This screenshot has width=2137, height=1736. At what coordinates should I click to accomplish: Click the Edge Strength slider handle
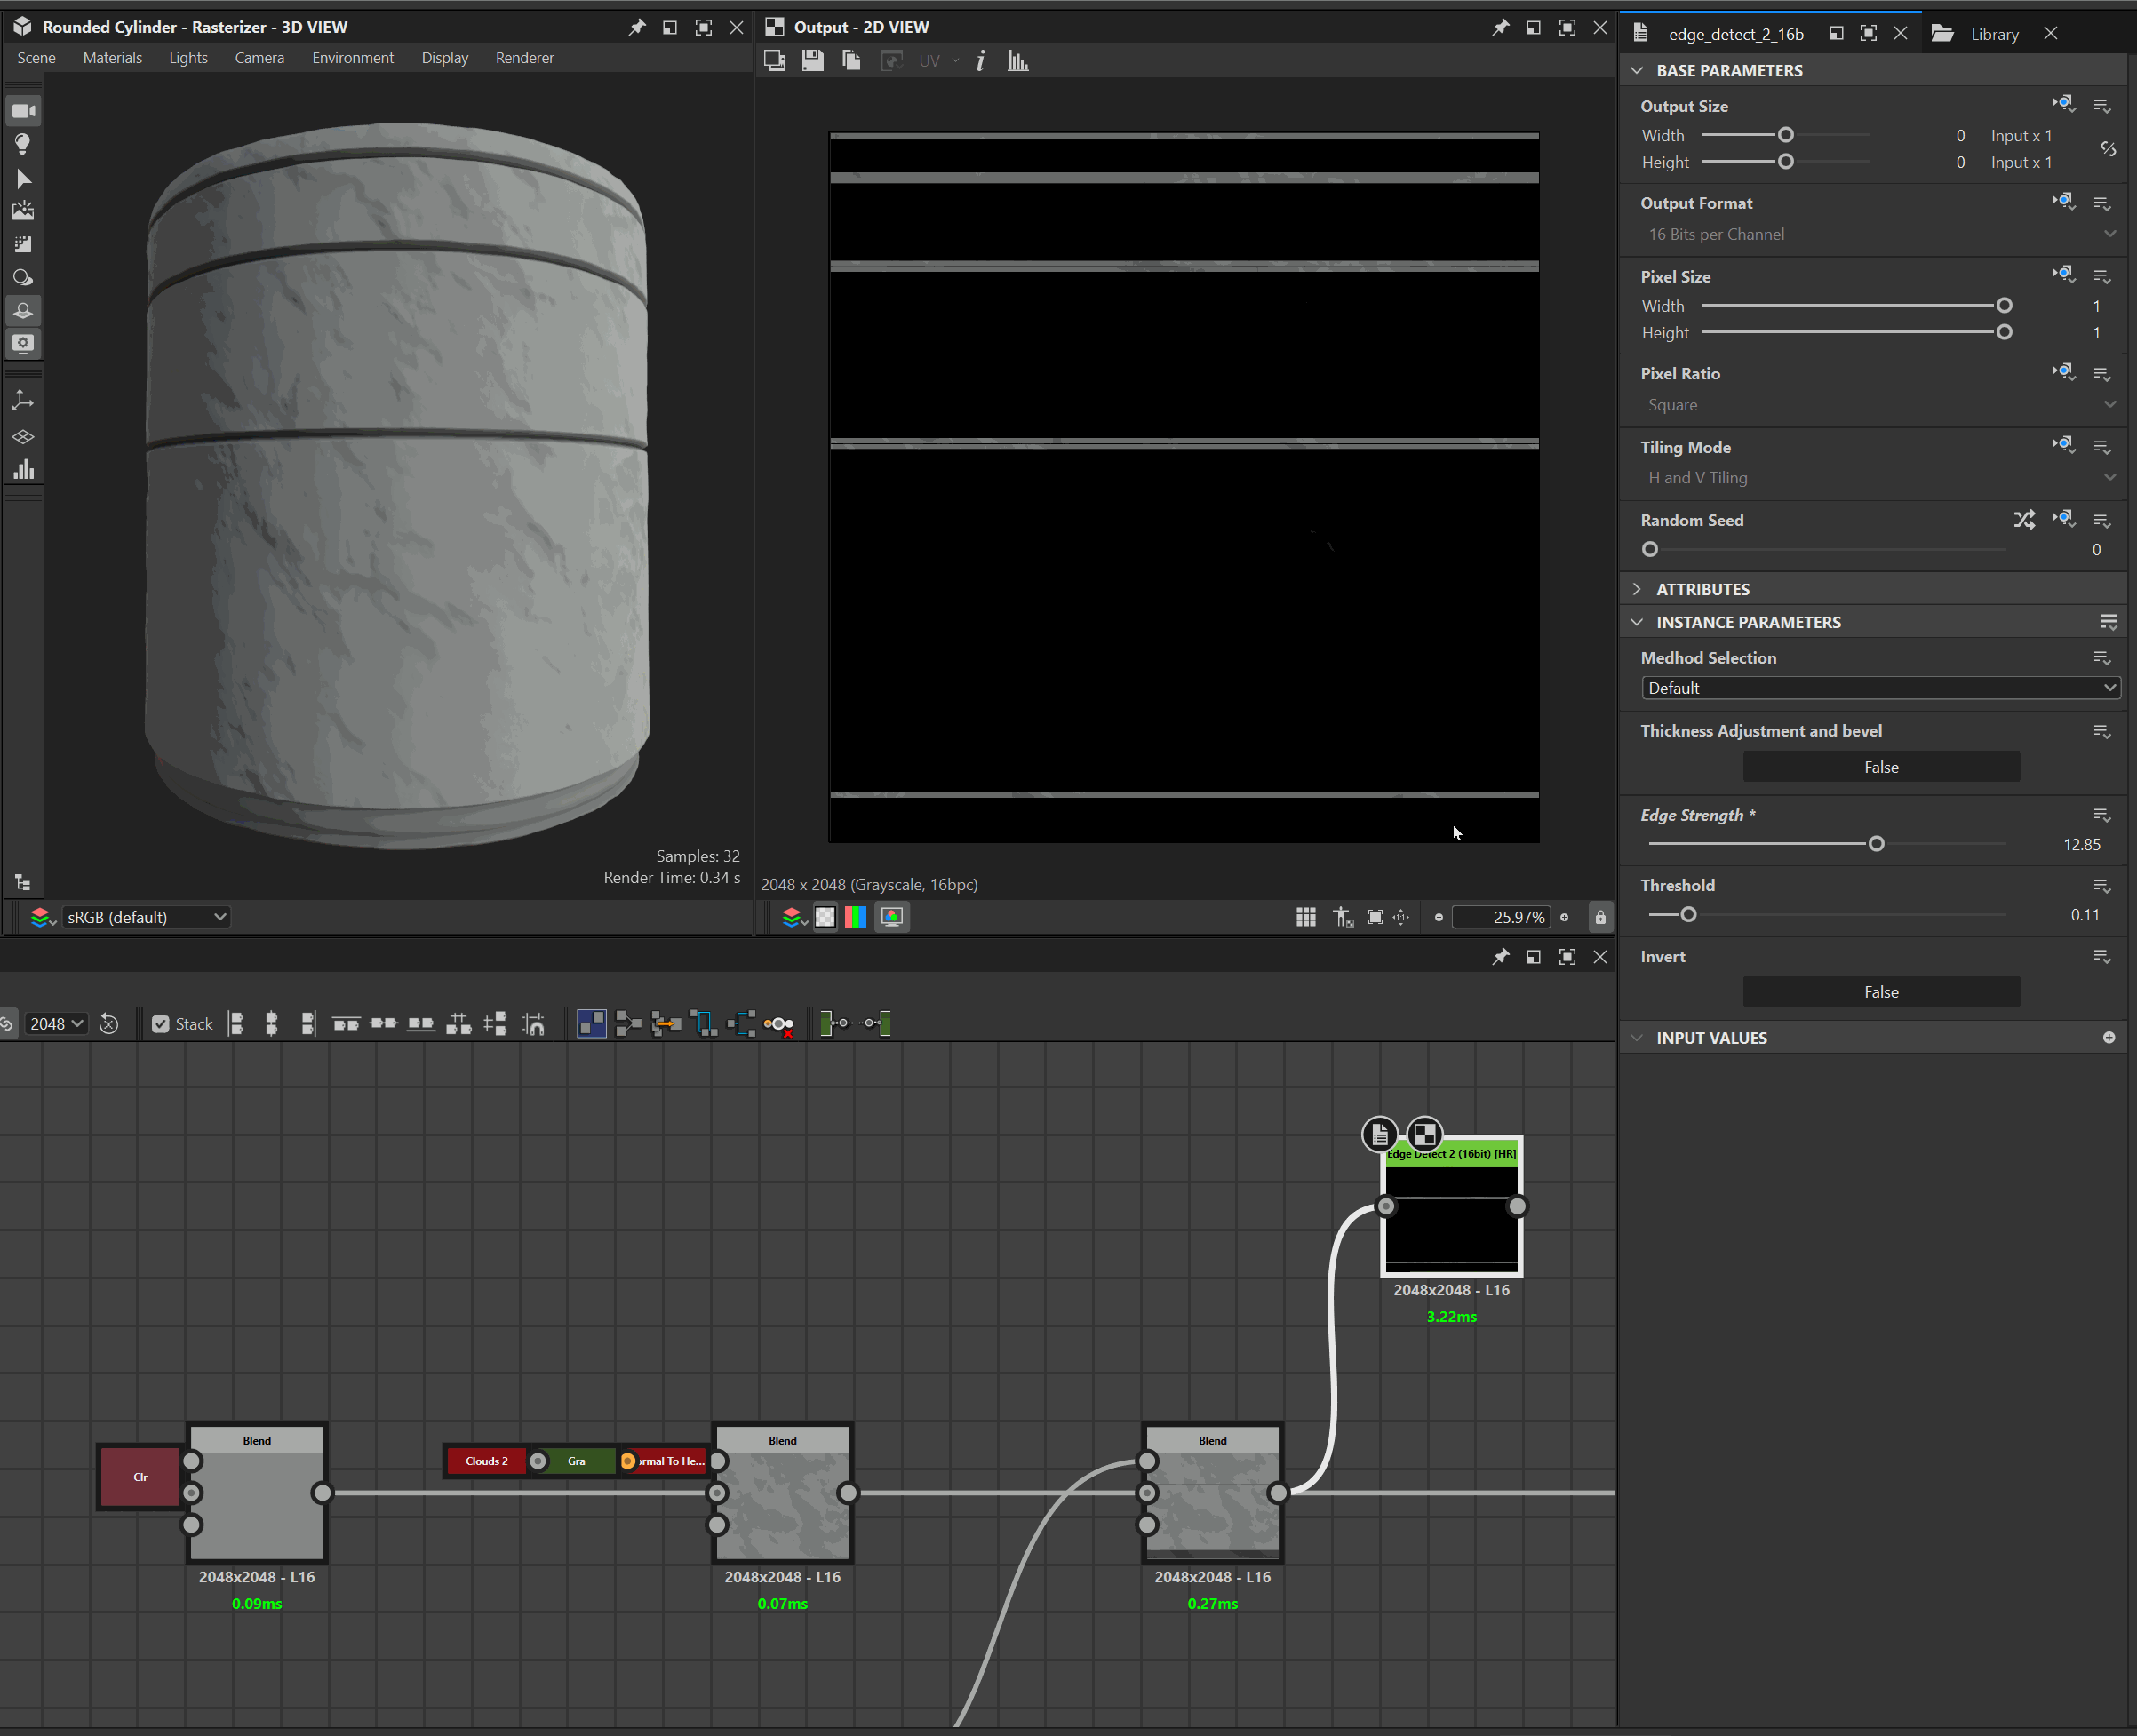click(x=1876, y=844)
